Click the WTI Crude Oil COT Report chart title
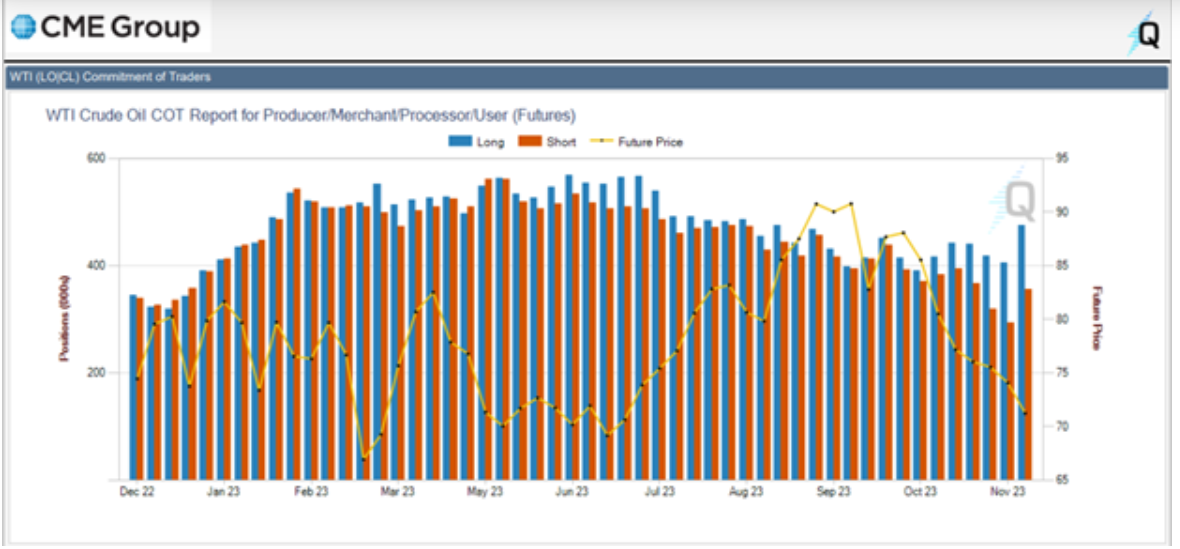The height and width of the screenshot is (549, 1180). click(x=310, y=115)
